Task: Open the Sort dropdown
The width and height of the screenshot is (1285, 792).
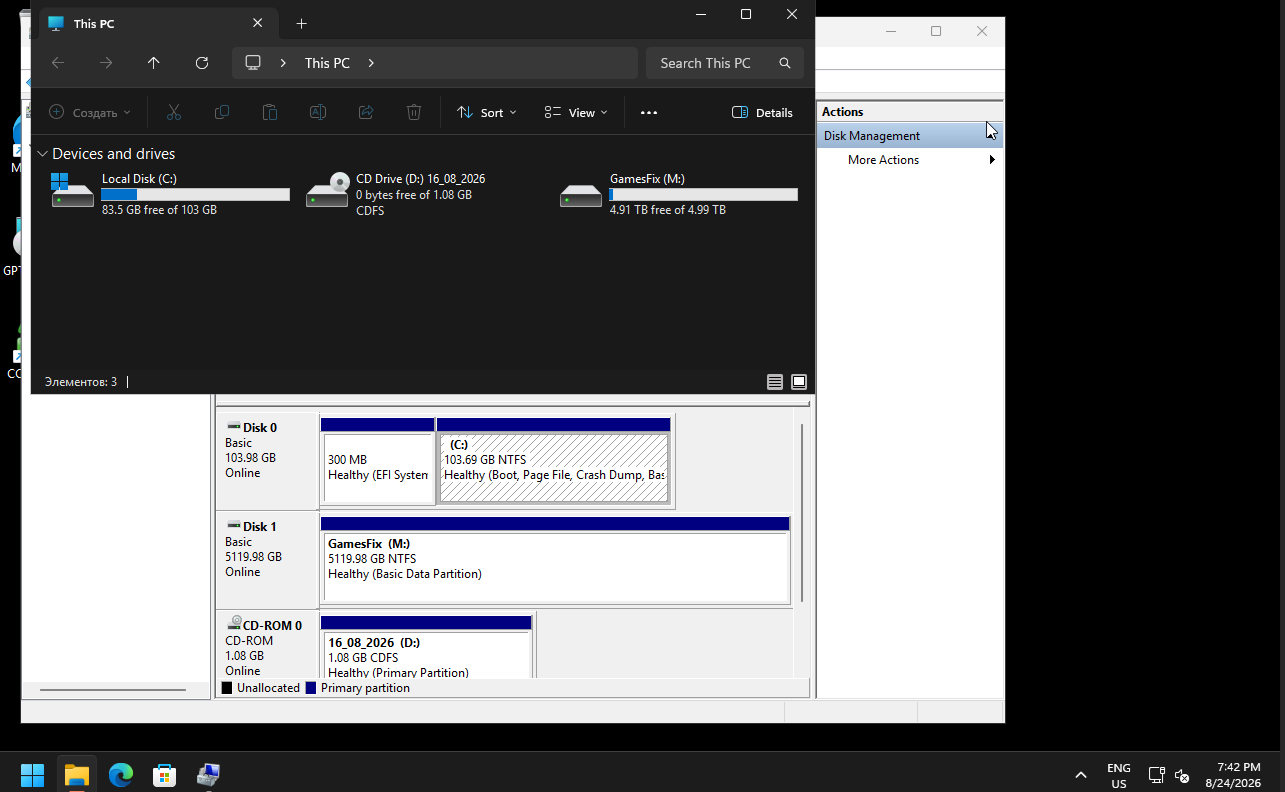Action: point(487,113)
